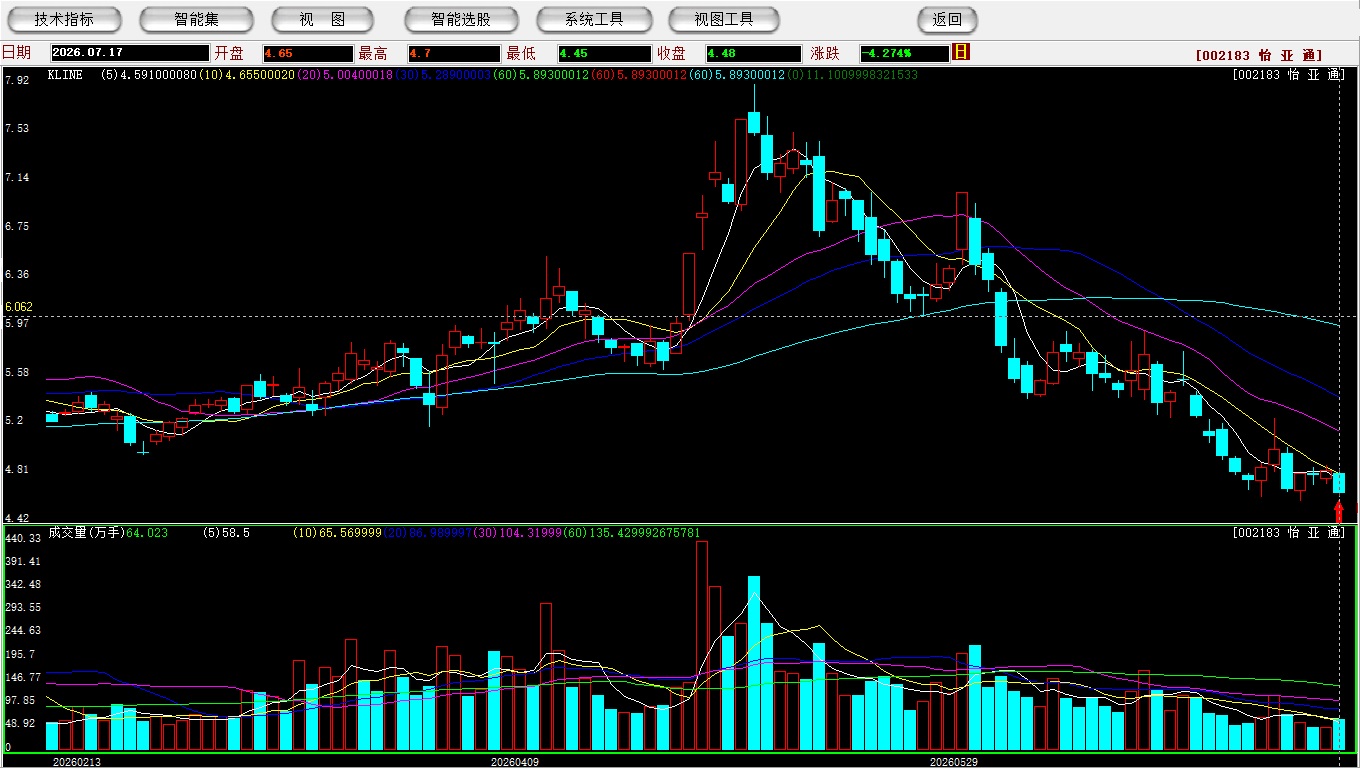Select the 最高 value field 4.7

coord(454,53)
